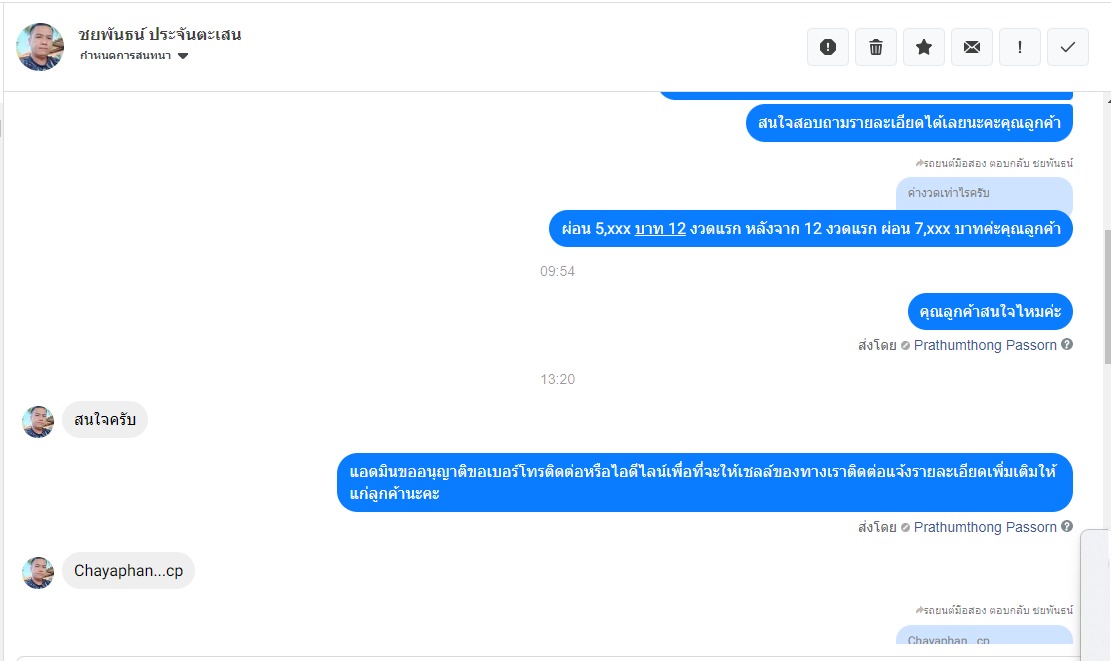The height and width of the screenshot is (661, 1111).
Task: Open help icon next to first Prathumthong Passorn
Action: point(1067,344)
